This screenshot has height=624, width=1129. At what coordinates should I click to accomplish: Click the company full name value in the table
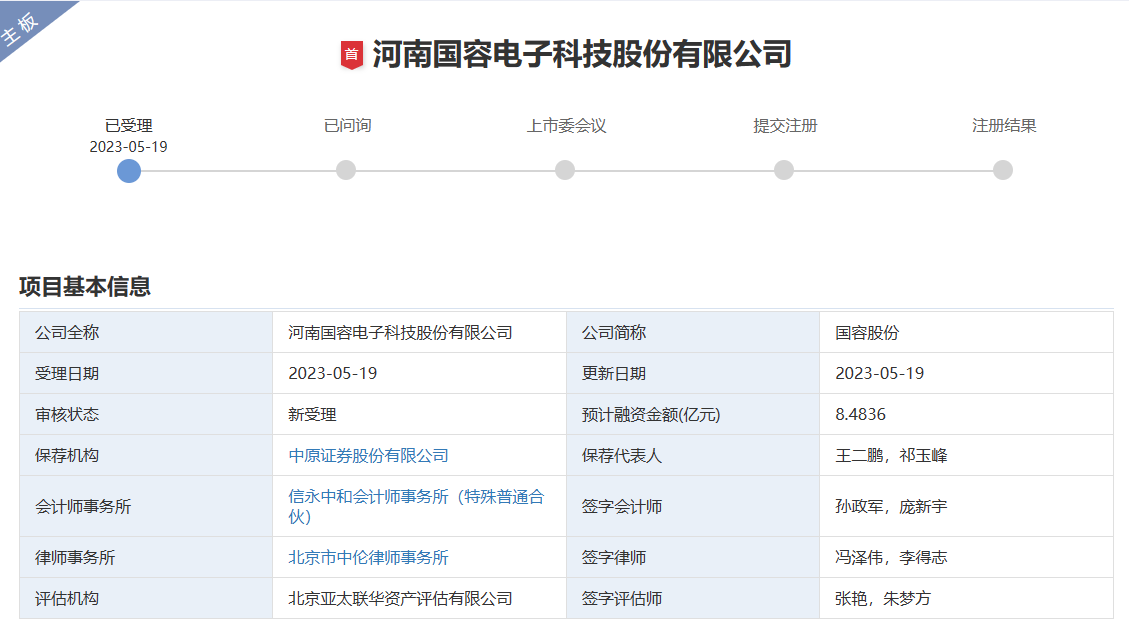click(400, 333)
